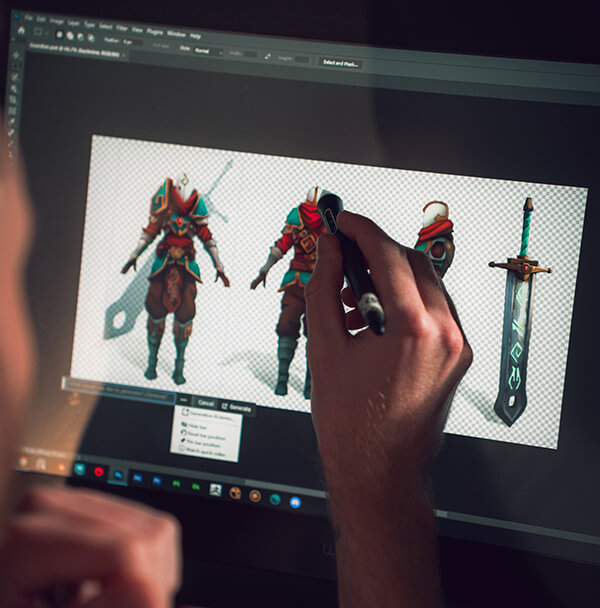Choose the first Generative AI terms popup entry
This screenshot has width=600, height=608.
[208, 416]
